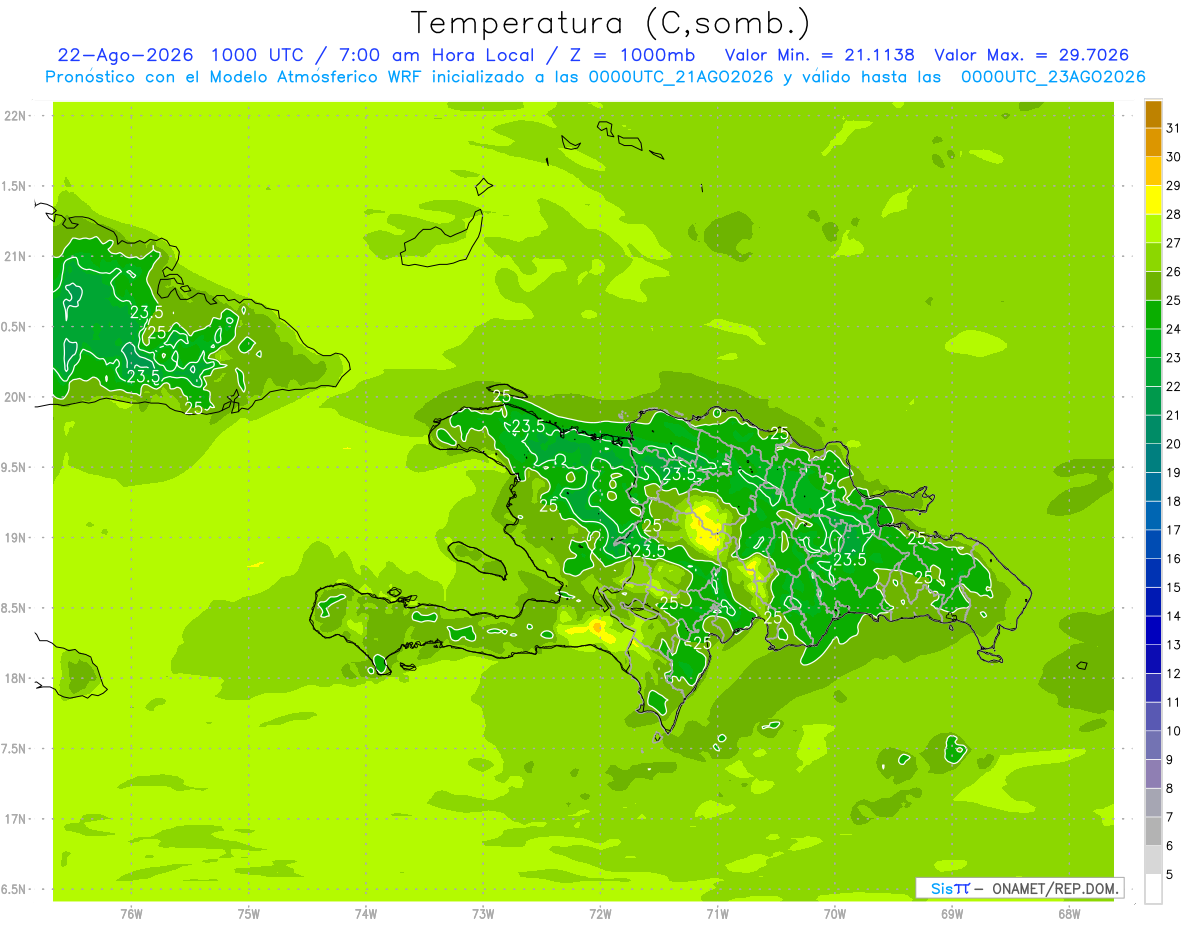
Task: Click the title 'Temperatura (C,somb.)'
Action: (610, 23)
